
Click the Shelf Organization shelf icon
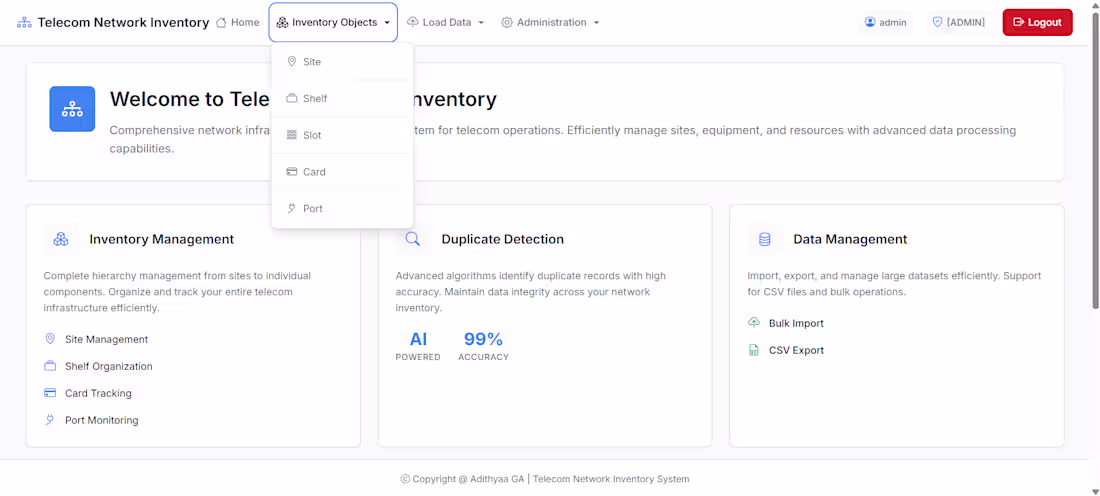(x=50, y=366)
